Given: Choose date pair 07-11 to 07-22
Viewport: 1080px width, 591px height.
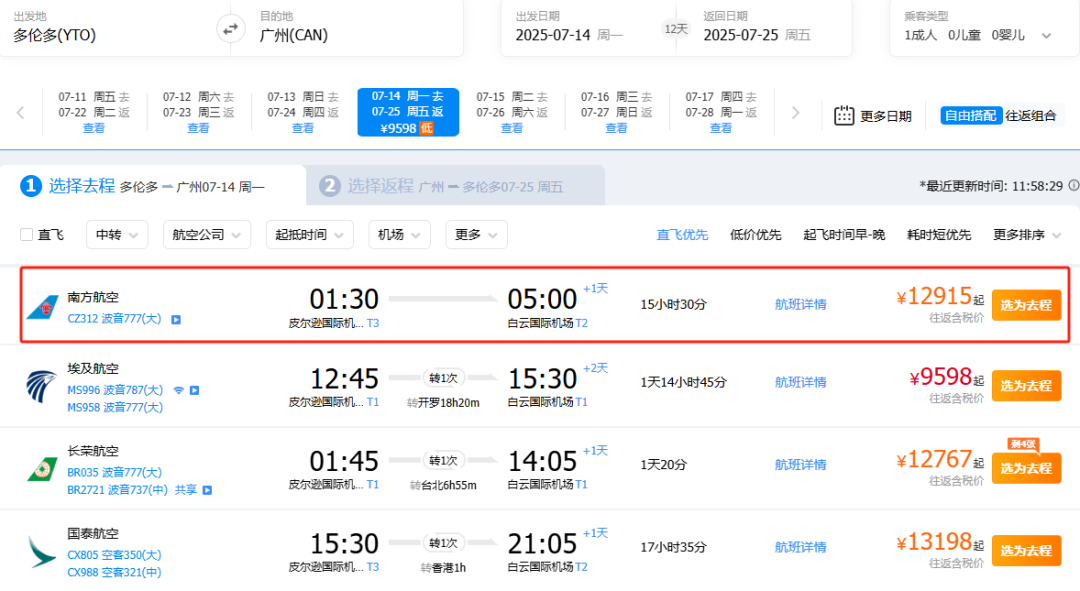Looking at the screenshot, I should click(94, 112).
